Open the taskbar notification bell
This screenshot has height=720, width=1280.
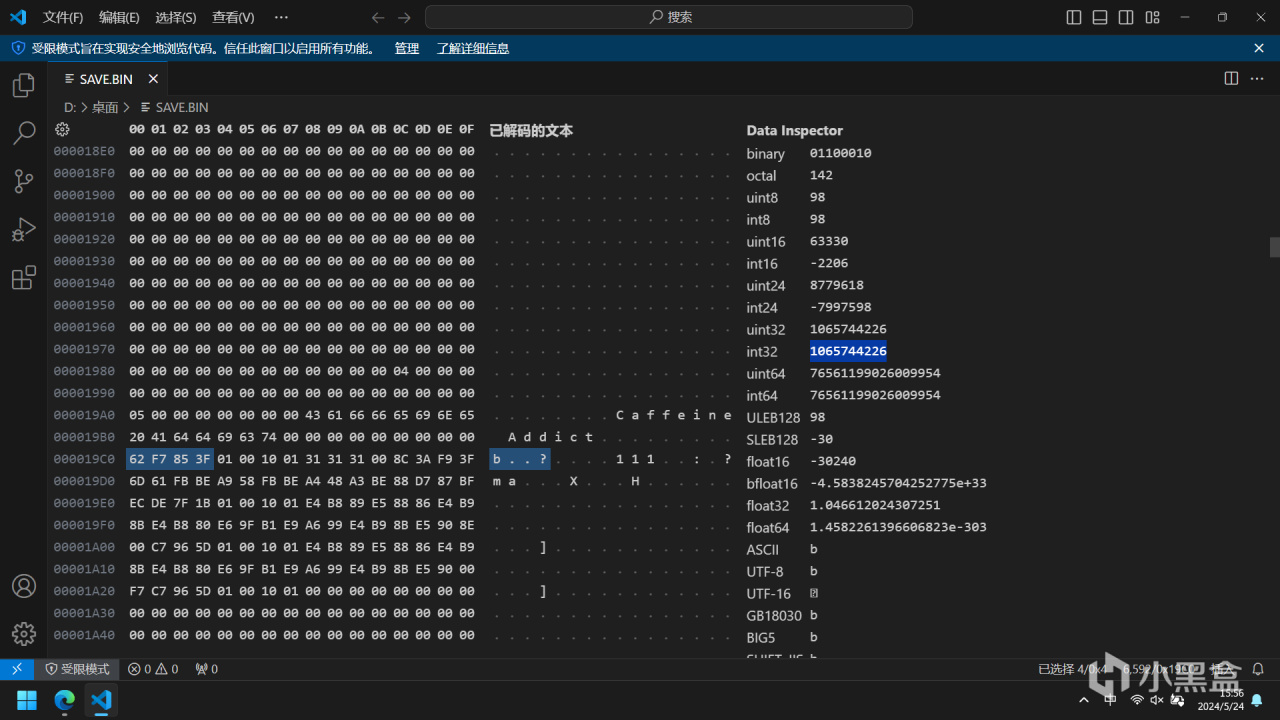click(x=1257, y=700)
